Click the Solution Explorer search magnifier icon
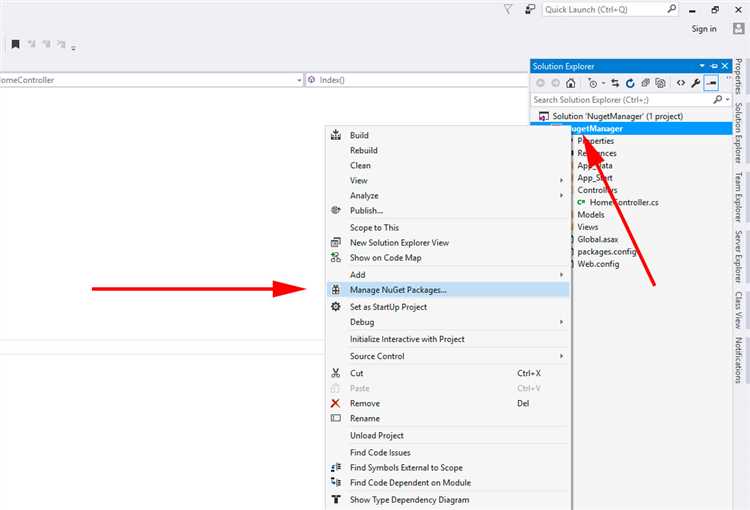This screenshot has height=510, width=750. point(717,100)
